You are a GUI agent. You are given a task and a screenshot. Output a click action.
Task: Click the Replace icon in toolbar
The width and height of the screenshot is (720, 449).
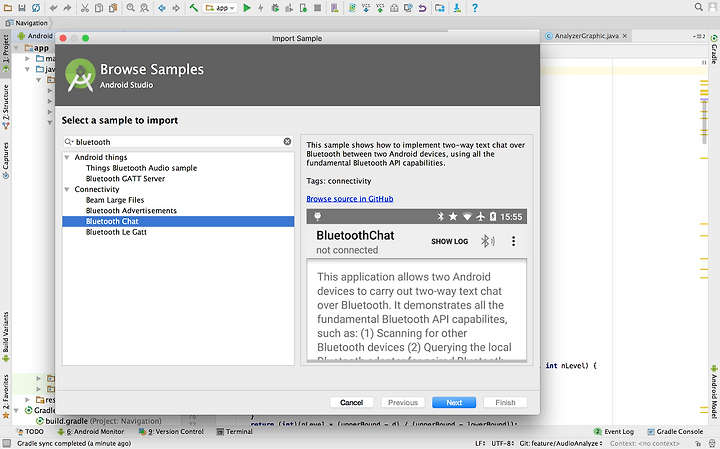click(x=144, y=8)
